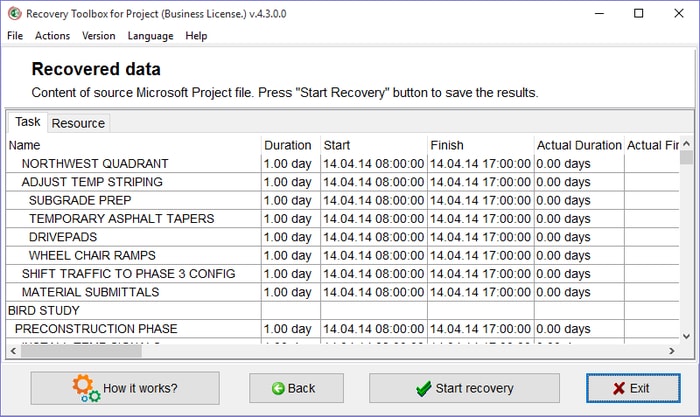
Task: Click the Recovery Toolbox app icon in title bar
Action: [x=15, y=13]
